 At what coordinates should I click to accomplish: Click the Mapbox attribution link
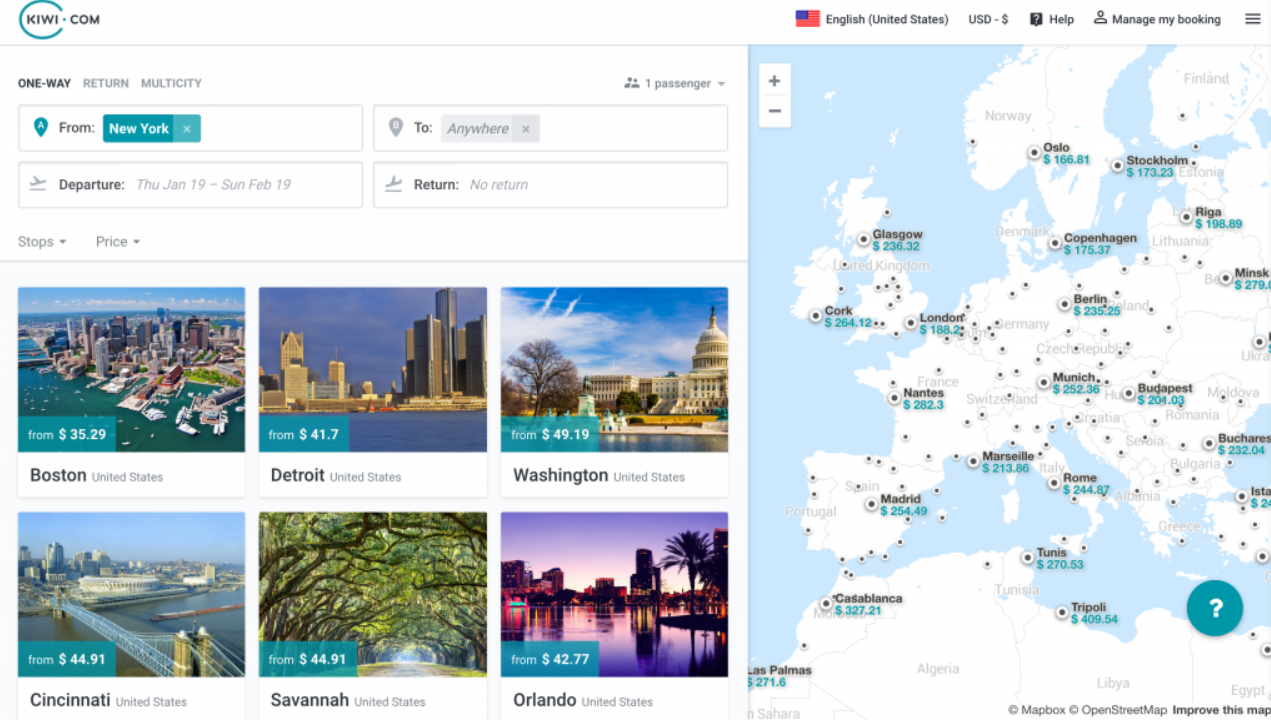[1036, 710]
